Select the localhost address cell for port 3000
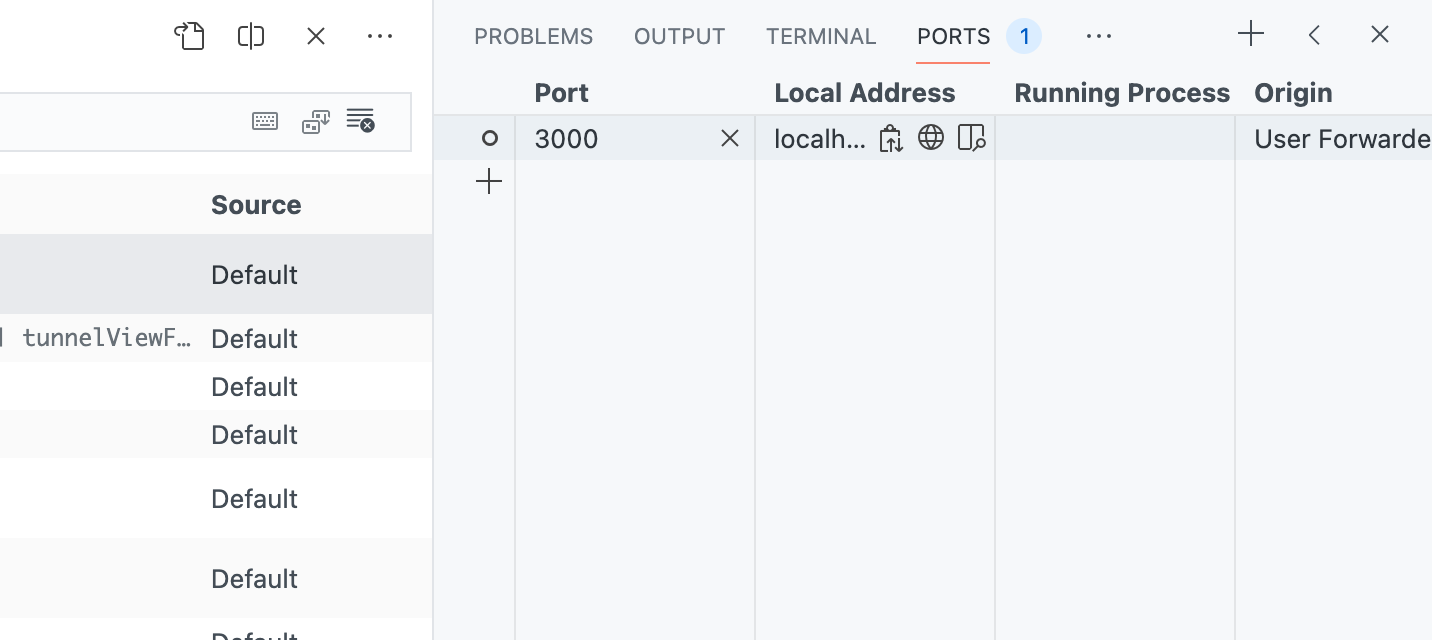Screen dimensions: 1432x640 tap(820, 139)
